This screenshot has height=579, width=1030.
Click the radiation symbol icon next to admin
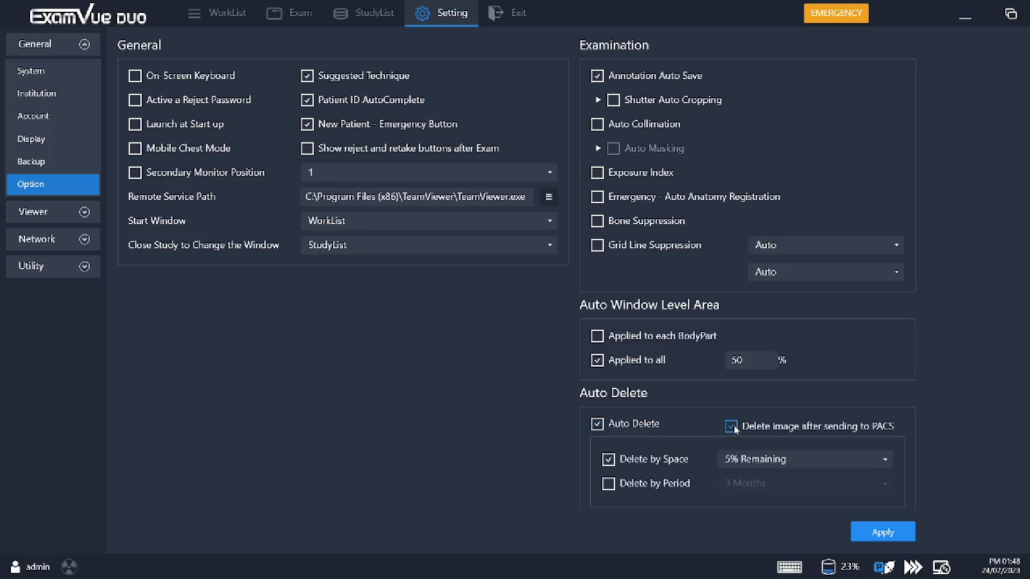pyautogui.click(x=68, y=567)
